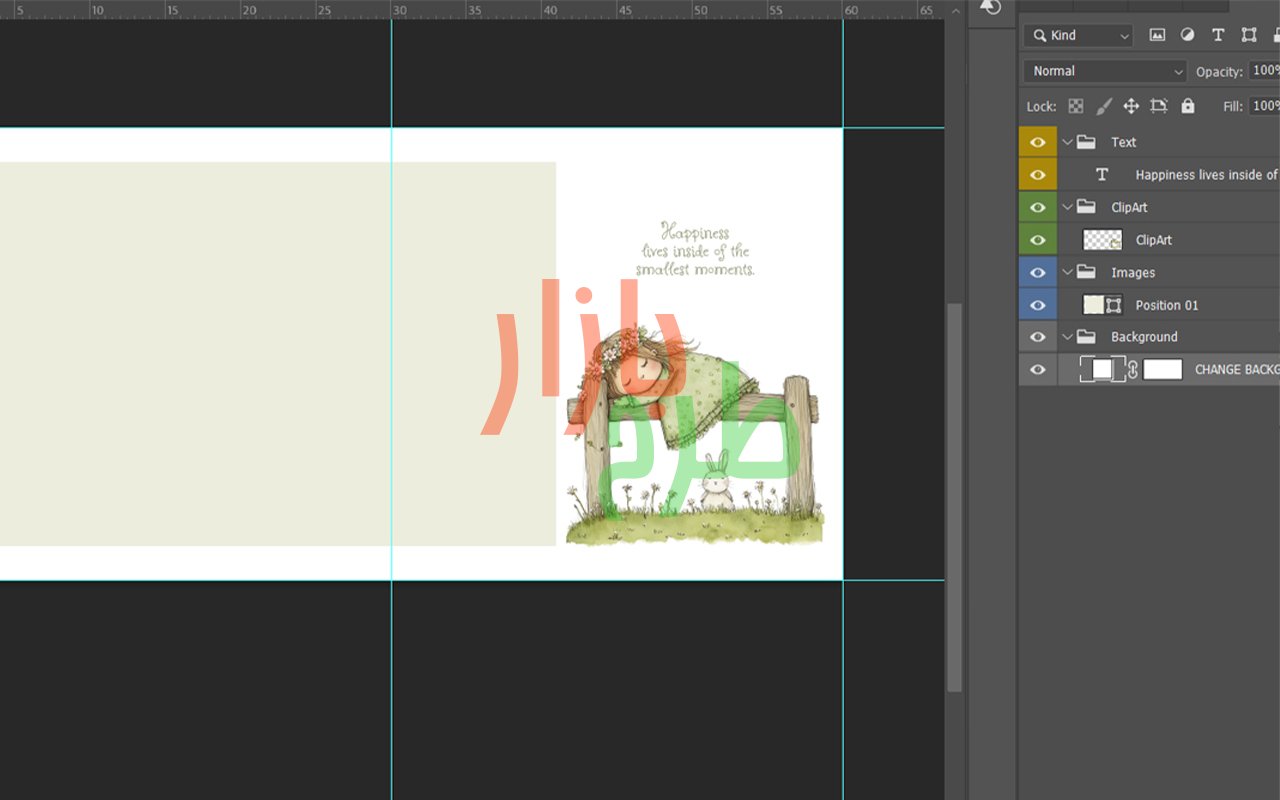
Task: Click the Opacity label
Action: click(1219, 72)
